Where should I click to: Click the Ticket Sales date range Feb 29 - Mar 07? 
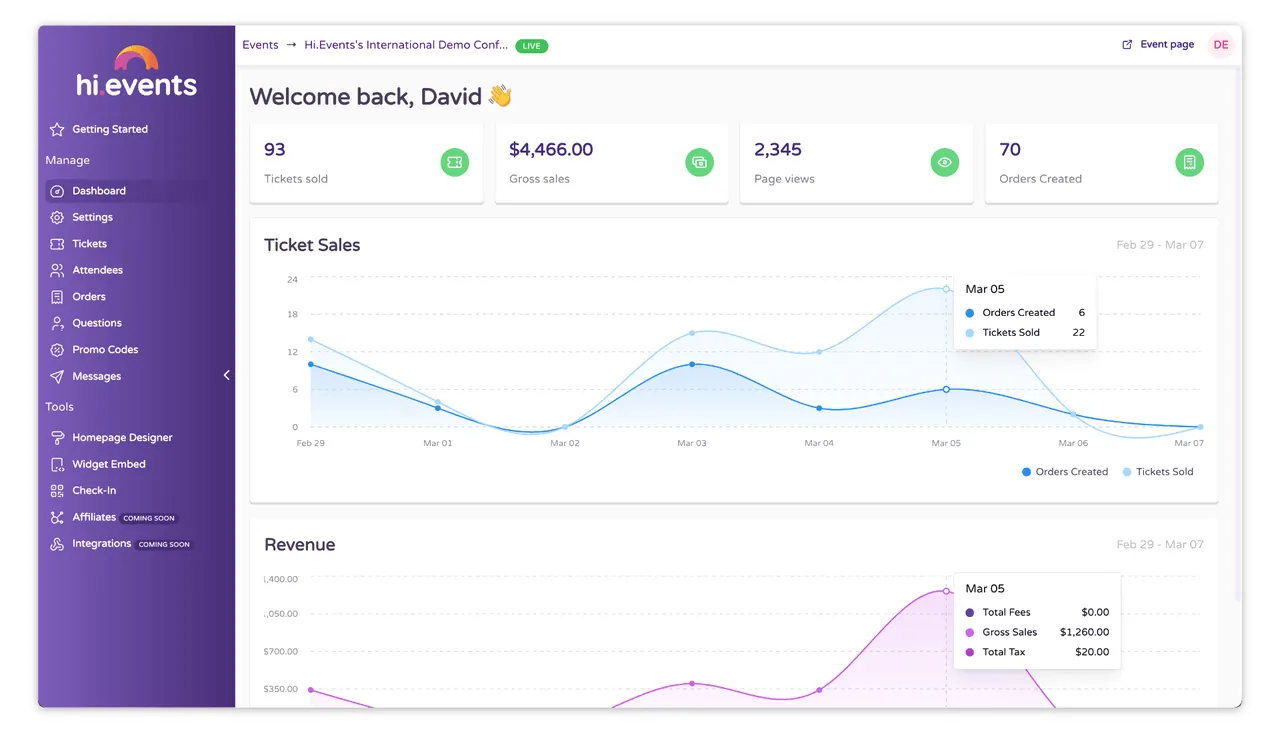(x=1160, y=245)
